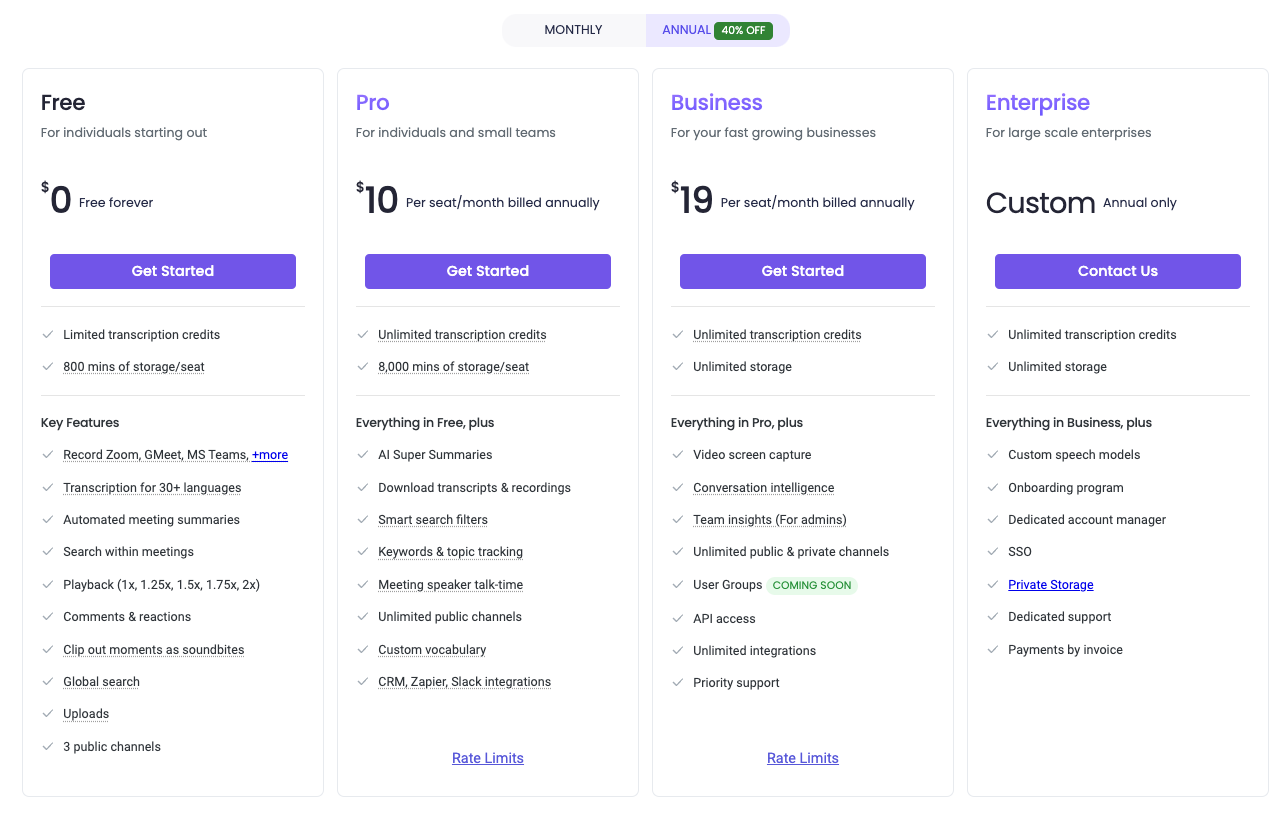Open Rate Limits link under Pro

(x=488, y=758)
